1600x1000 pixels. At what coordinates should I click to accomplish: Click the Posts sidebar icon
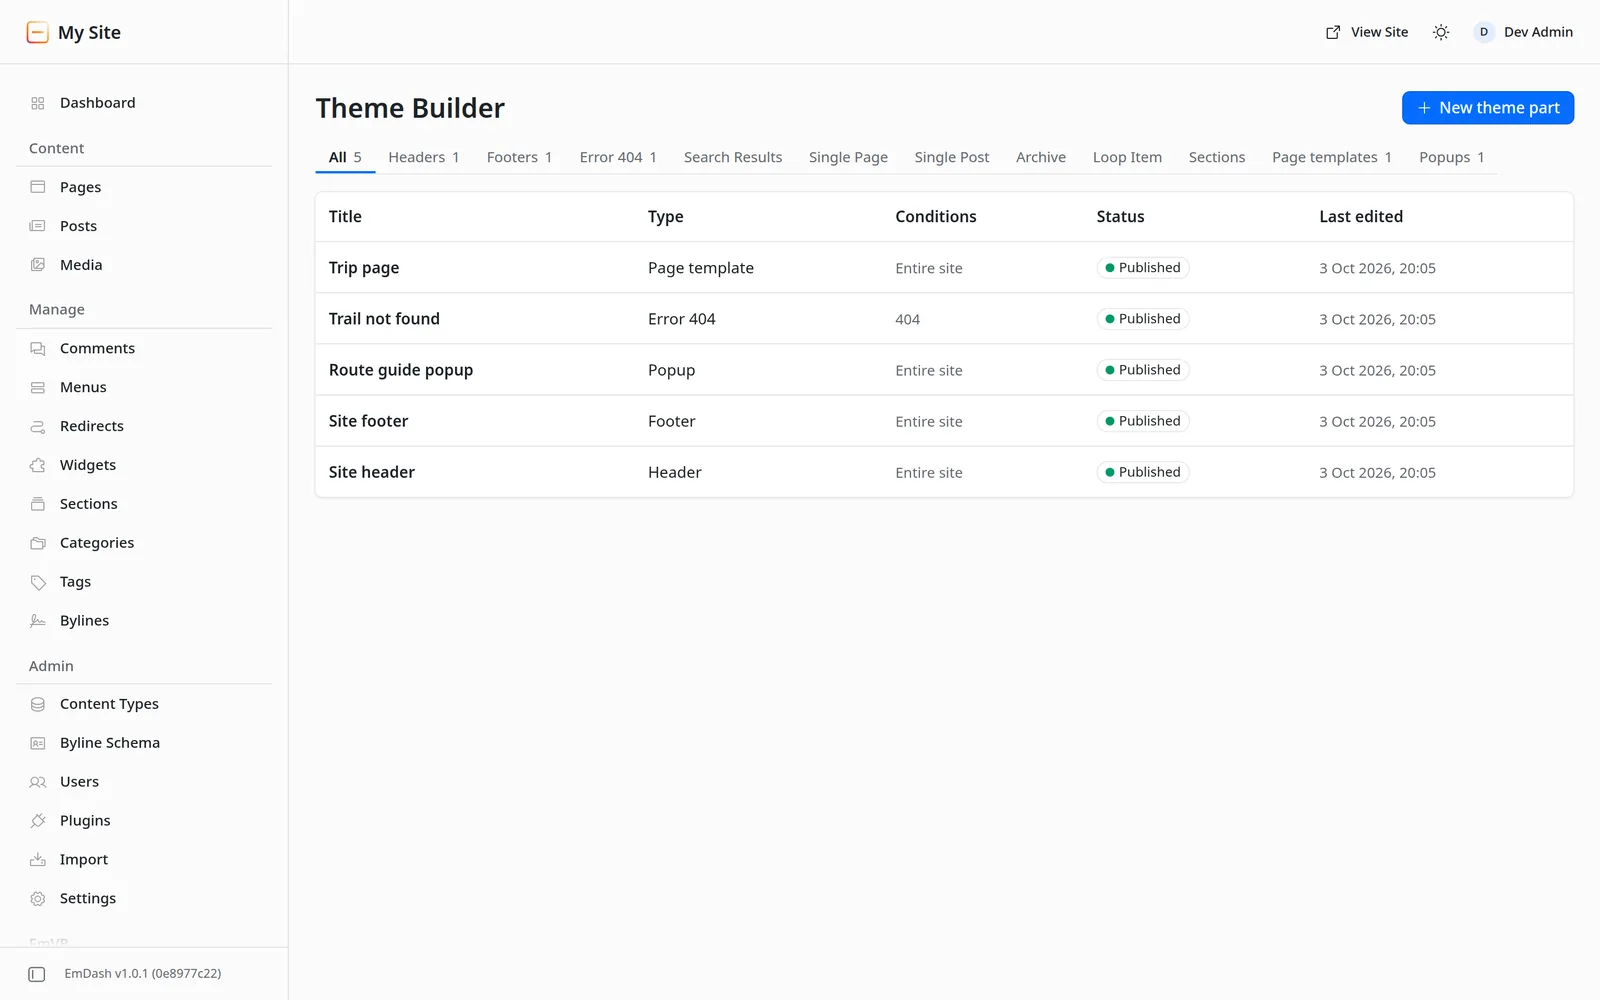coord(38,226)
